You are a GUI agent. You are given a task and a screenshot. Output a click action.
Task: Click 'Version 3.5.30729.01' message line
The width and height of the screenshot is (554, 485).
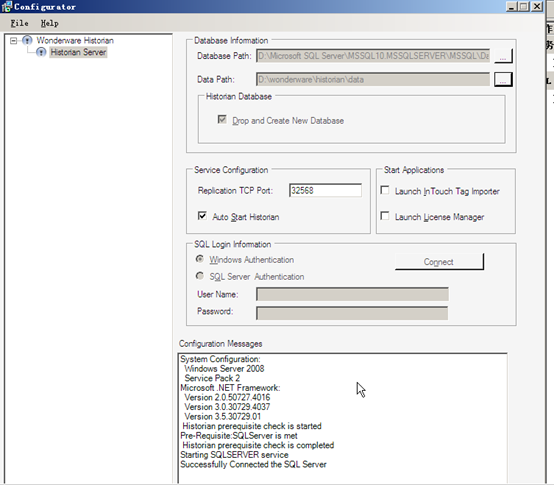pos(223,417)
